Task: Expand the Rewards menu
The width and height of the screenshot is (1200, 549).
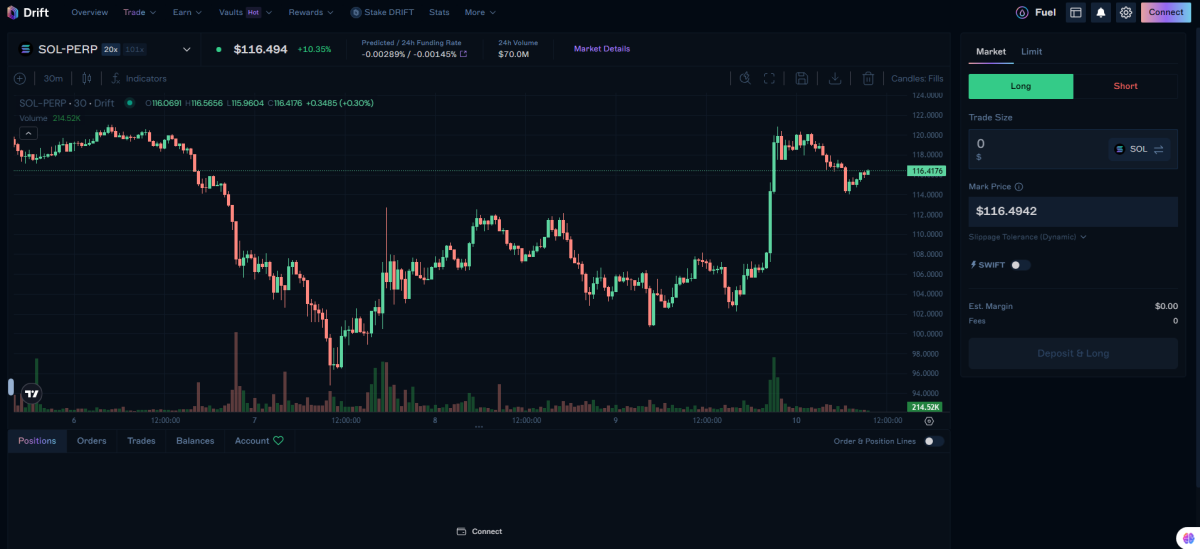Action: click(x=311, y=12)
